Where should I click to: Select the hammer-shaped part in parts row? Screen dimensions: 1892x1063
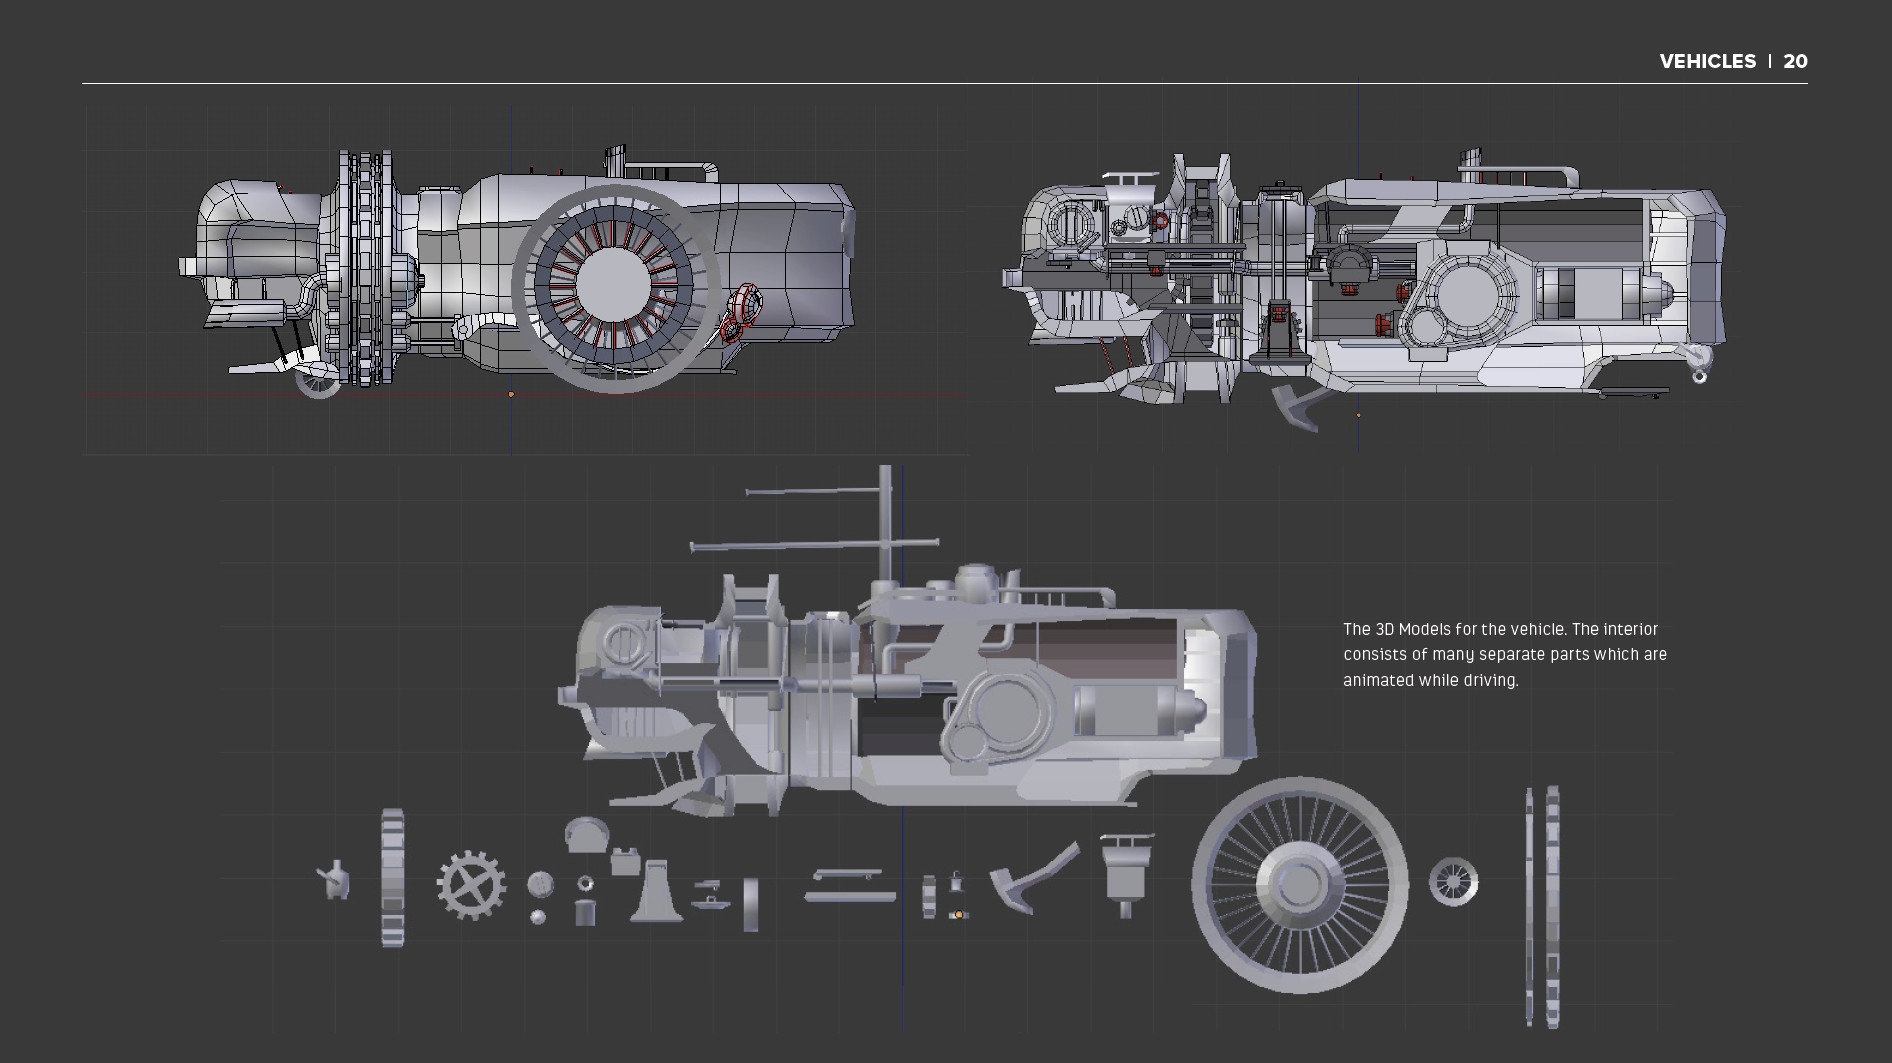pyautogui.click(x=1031, y=878)
